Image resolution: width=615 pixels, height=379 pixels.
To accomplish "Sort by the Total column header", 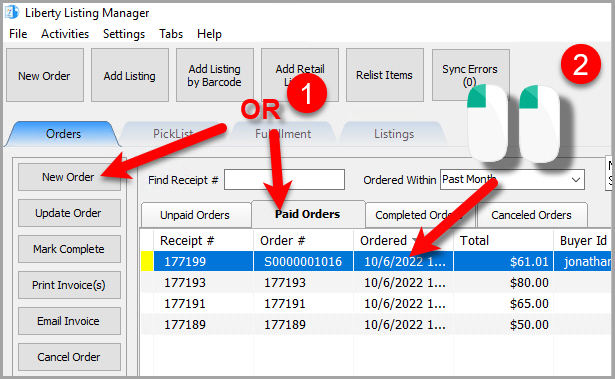I will (x=503, y=241).
